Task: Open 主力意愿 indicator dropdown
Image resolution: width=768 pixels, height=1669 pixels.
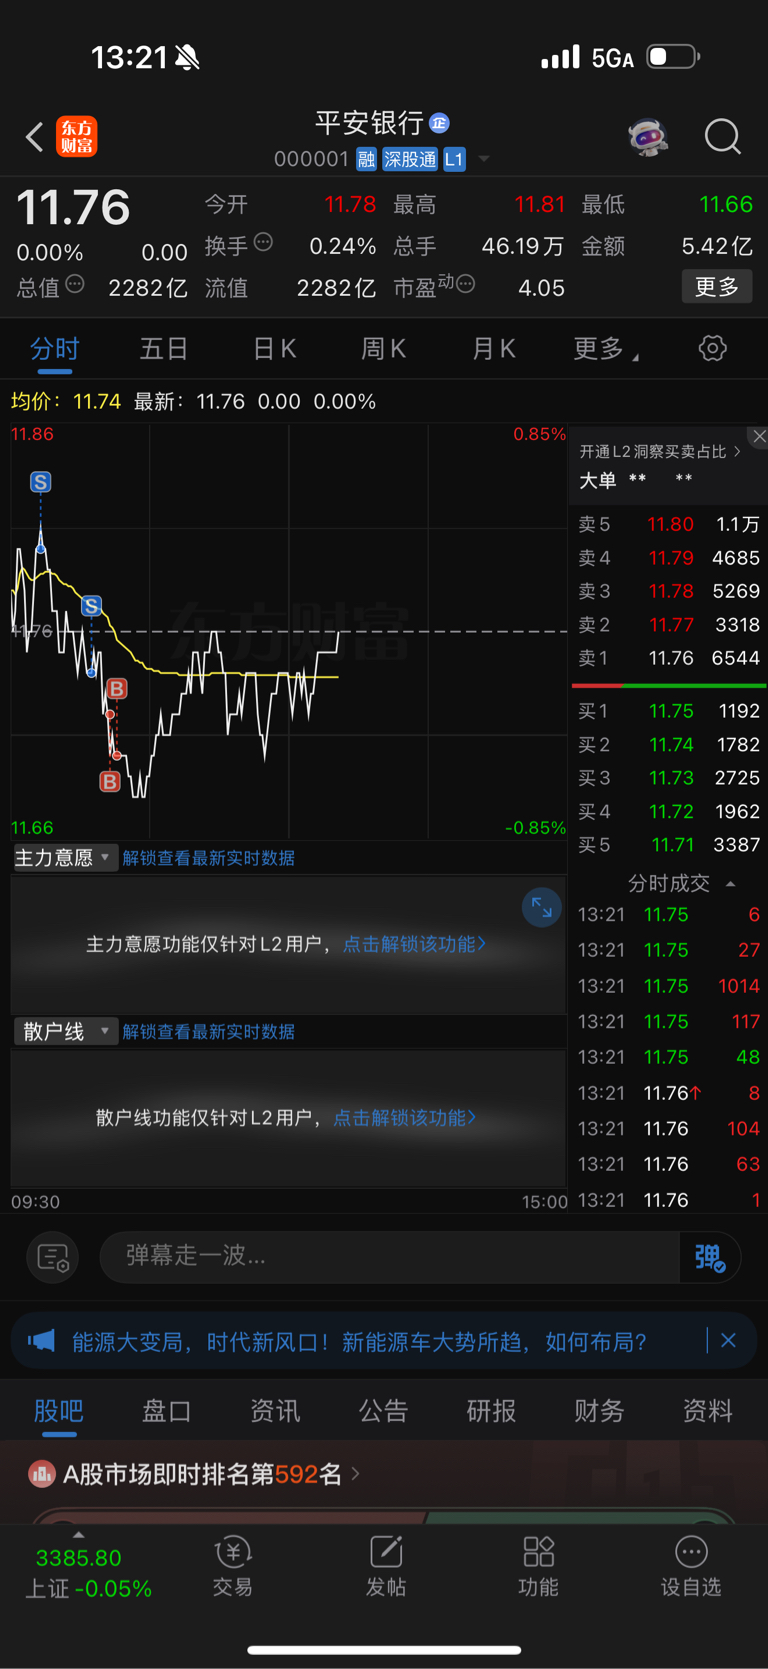Action: (x=65, y=857)
